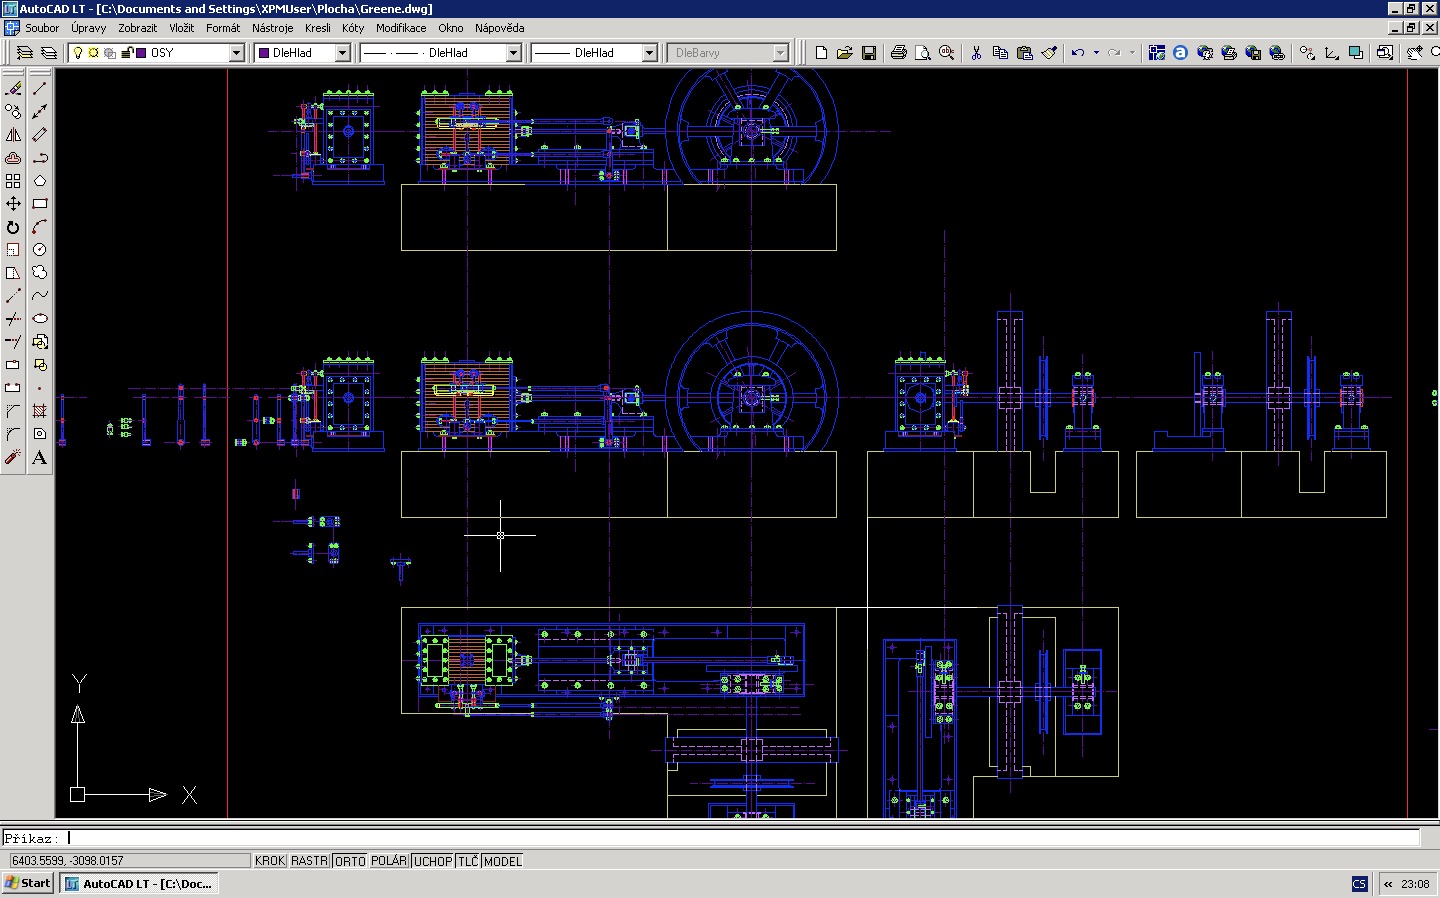Screen dimensions: 1440x898
Task: Click AutoCAD LT taskbar button
Action: tap(139, 884)
